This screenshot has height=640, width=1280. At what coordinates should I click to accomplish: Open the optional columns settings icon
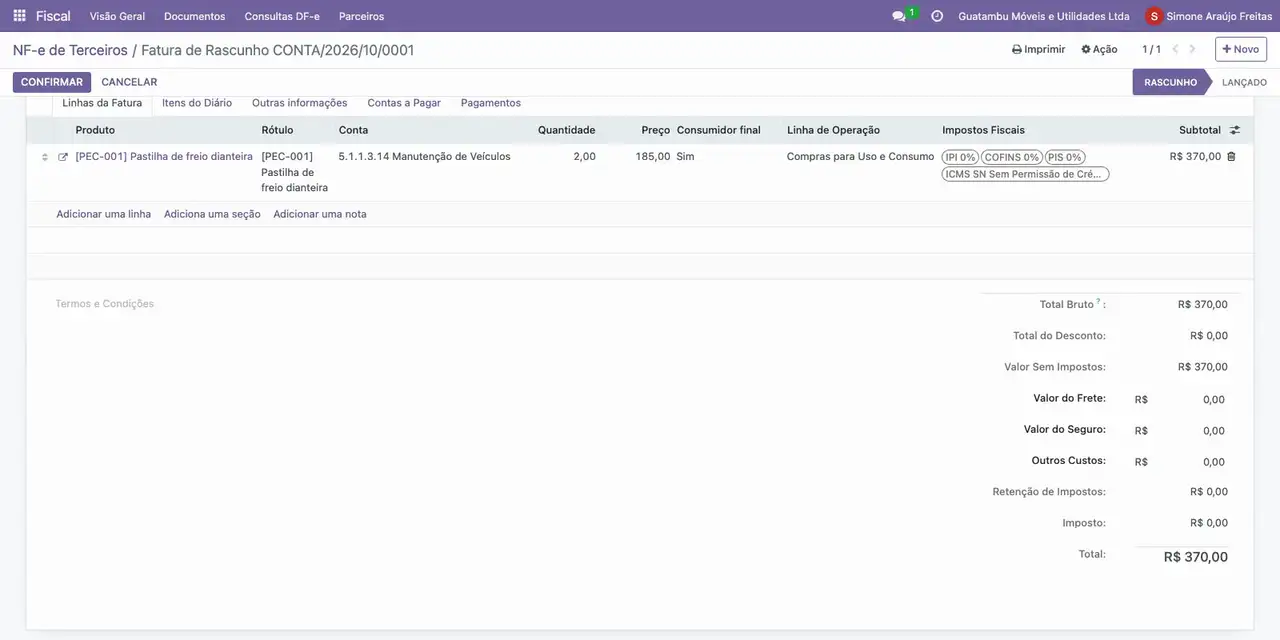point(1235,130)
